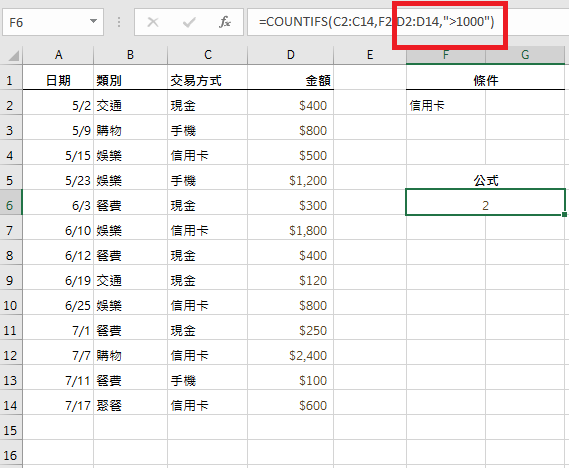
Task: Click the Select All corner triangle
Action: (x=11, y=55)
